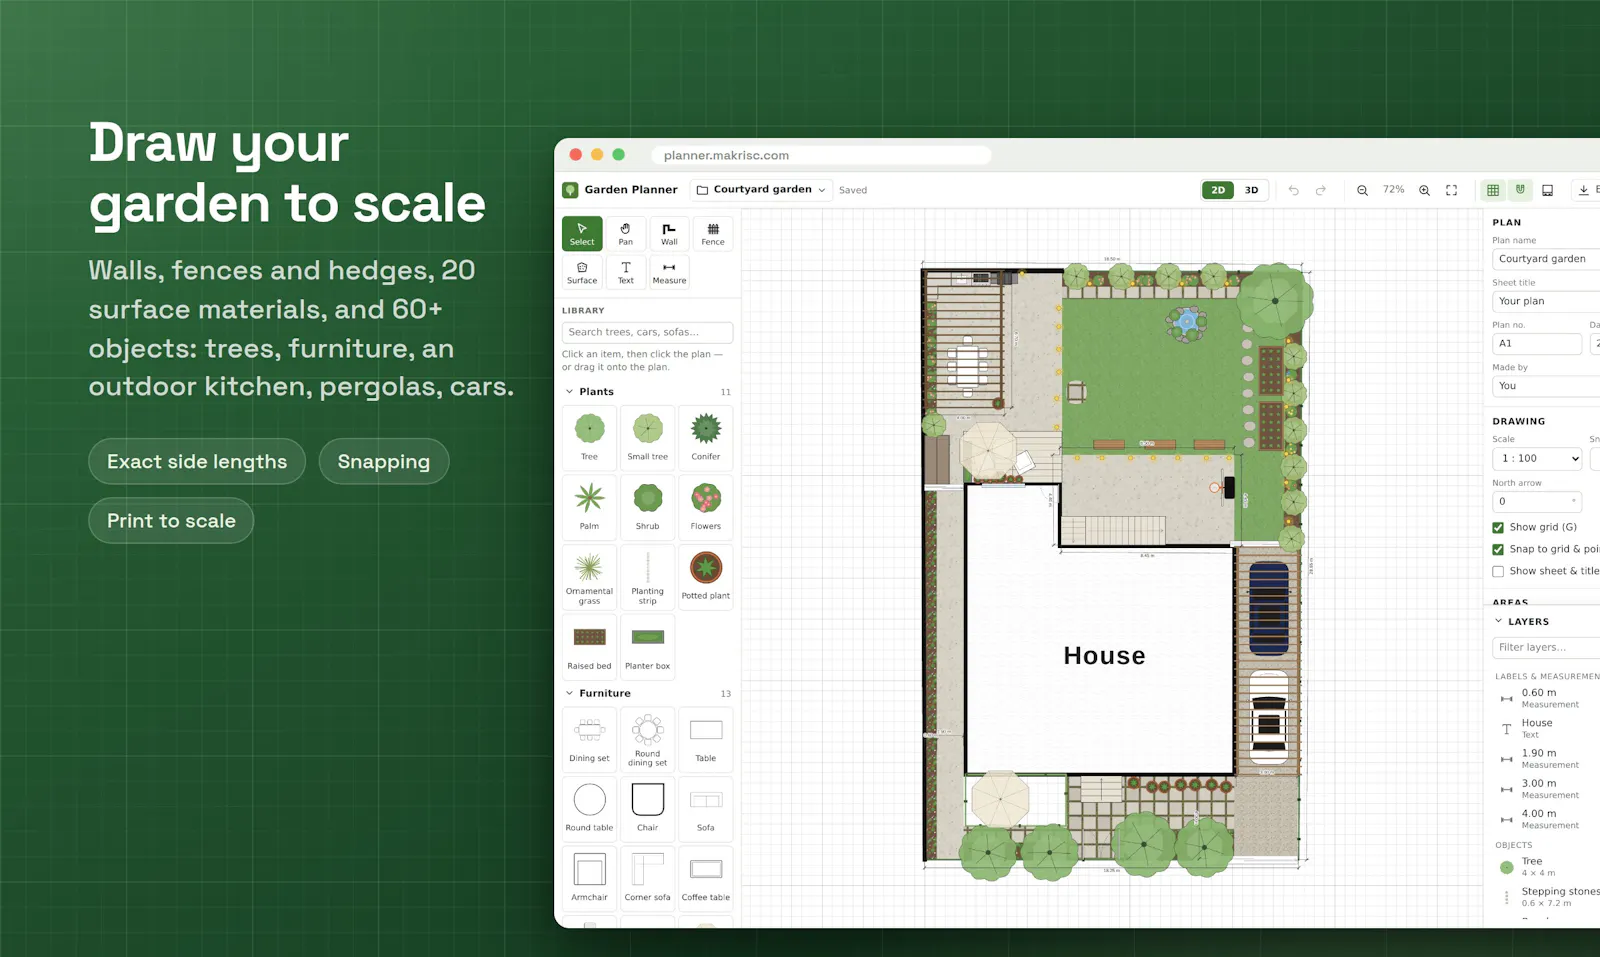Pick the Measure tool
The image size is (1600, 957).
coord(669,272)
